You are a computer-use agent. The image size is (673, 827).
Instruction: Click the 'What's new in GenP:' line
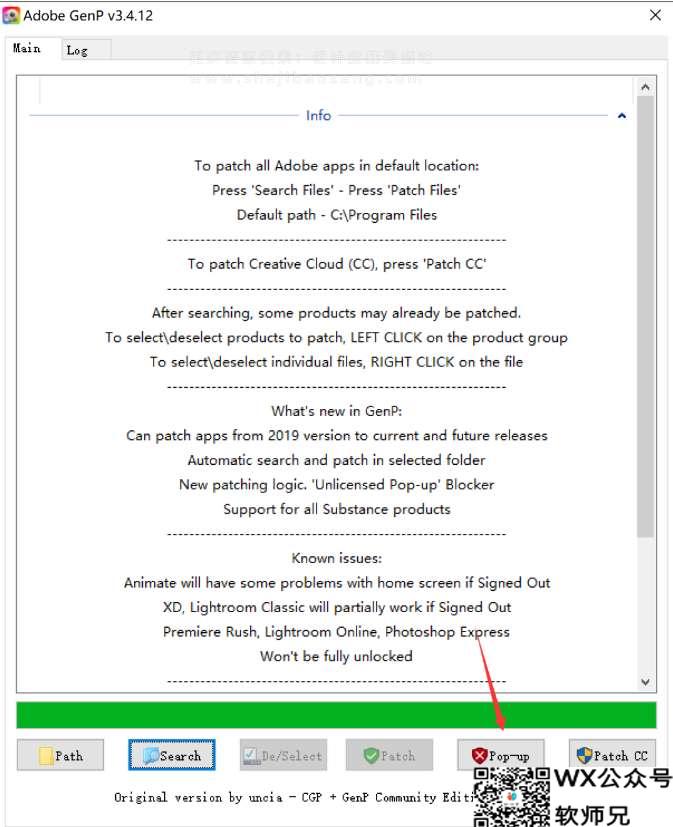tap(336, 411)
